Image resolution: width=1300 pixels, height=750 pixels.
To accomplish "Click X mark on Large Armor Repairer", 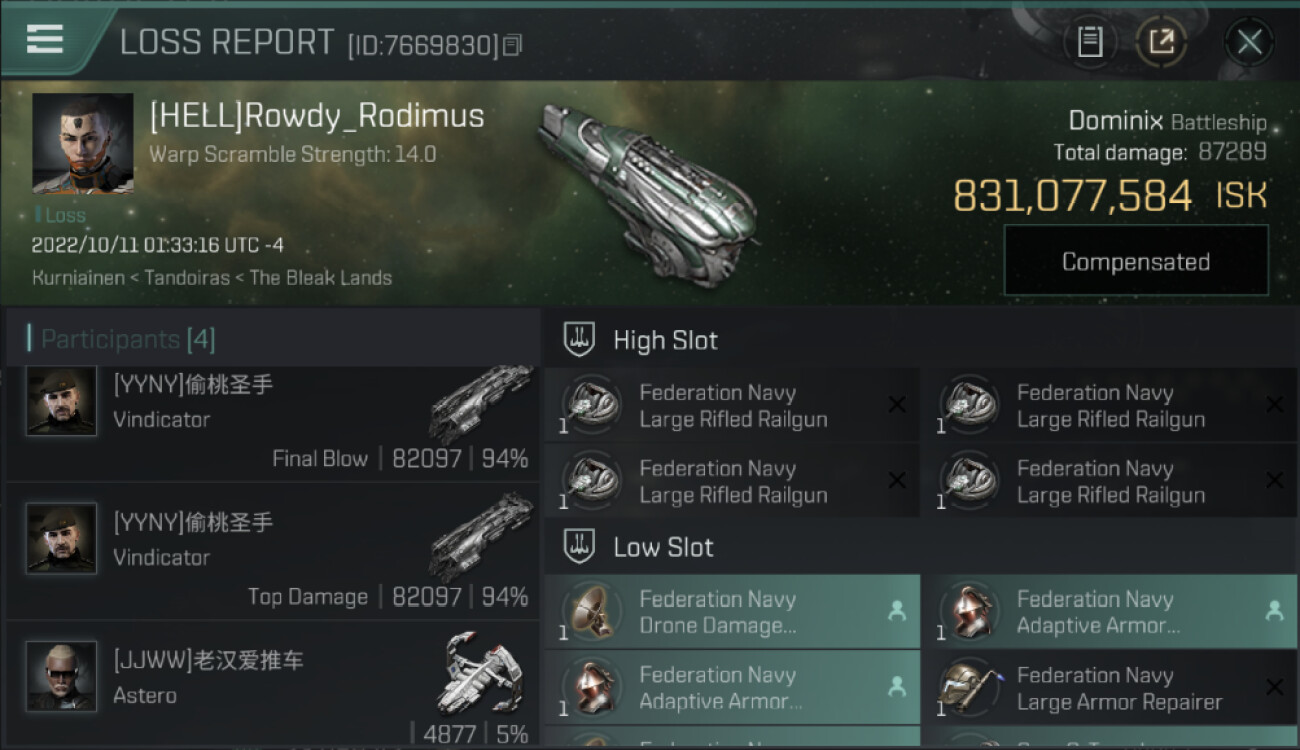I will coord(1274,687).
